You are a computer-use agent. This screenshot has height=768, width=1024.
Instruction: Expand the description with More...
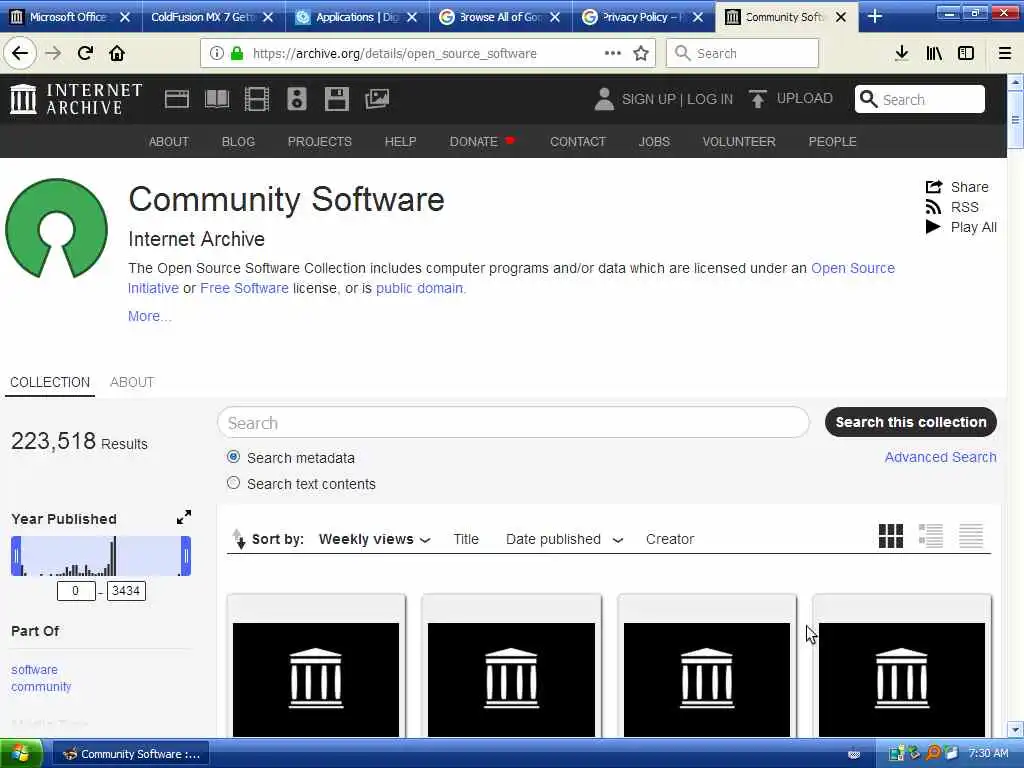(x=150, y=316)
